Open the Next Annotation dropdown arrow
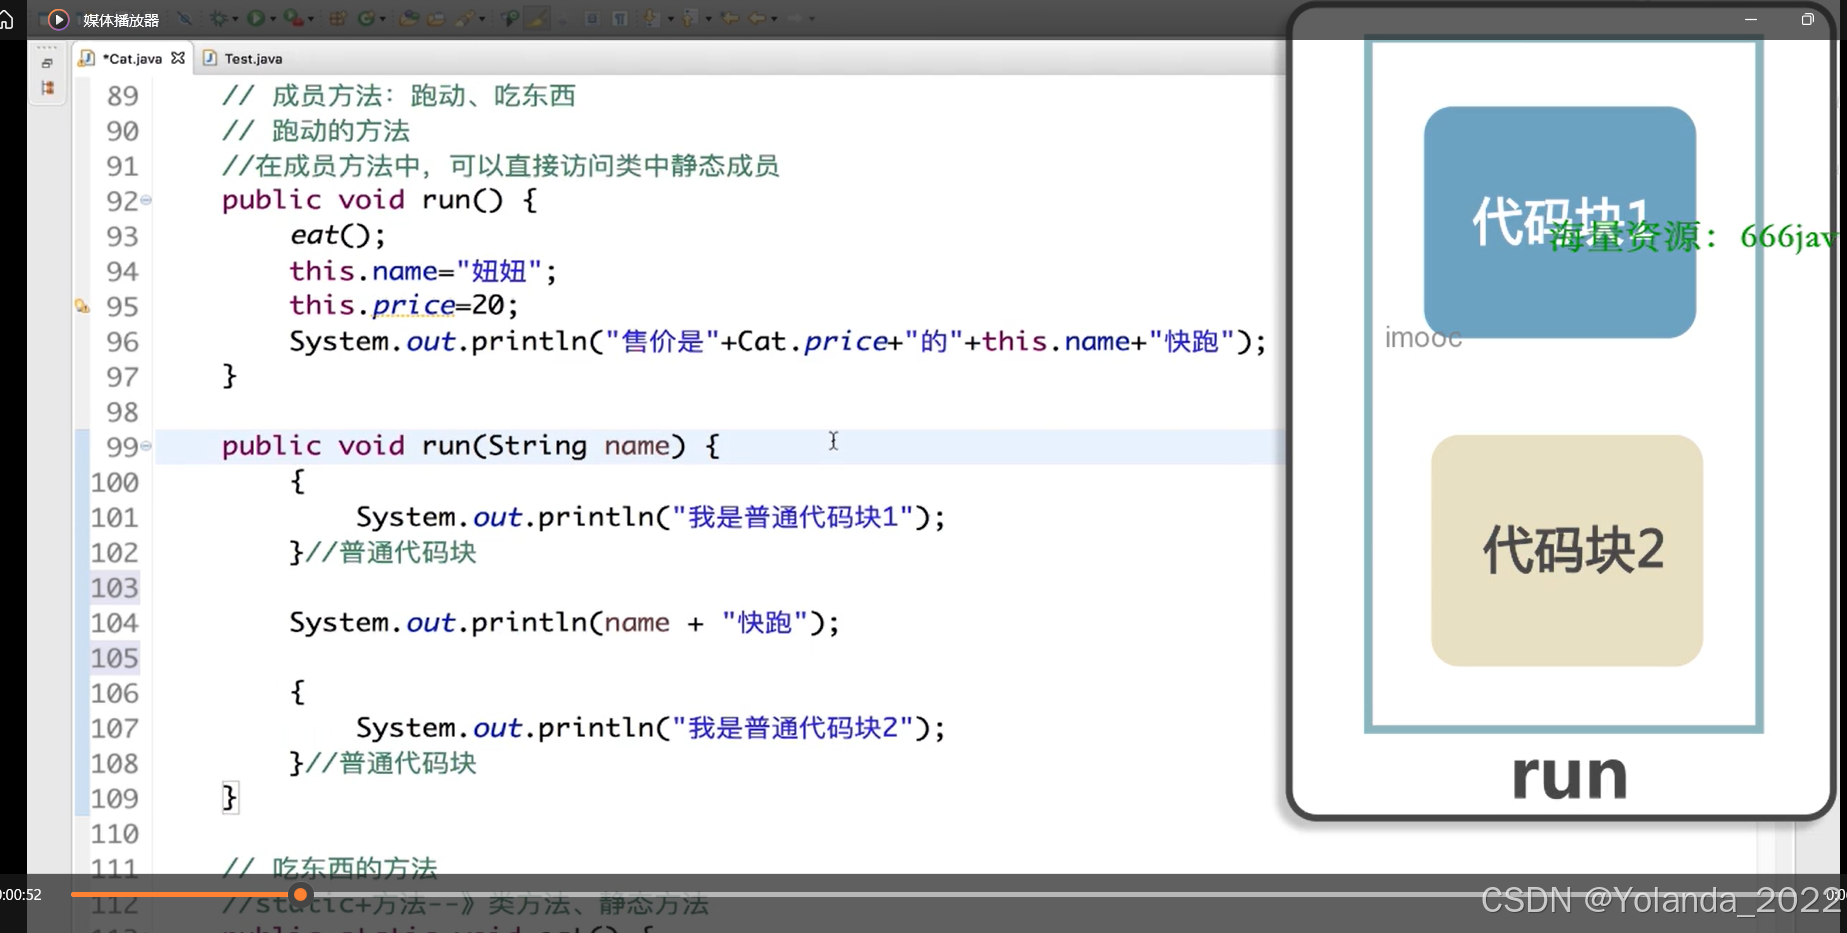The height and width of the screenshot is (933, 1847). tap(671, 18)
